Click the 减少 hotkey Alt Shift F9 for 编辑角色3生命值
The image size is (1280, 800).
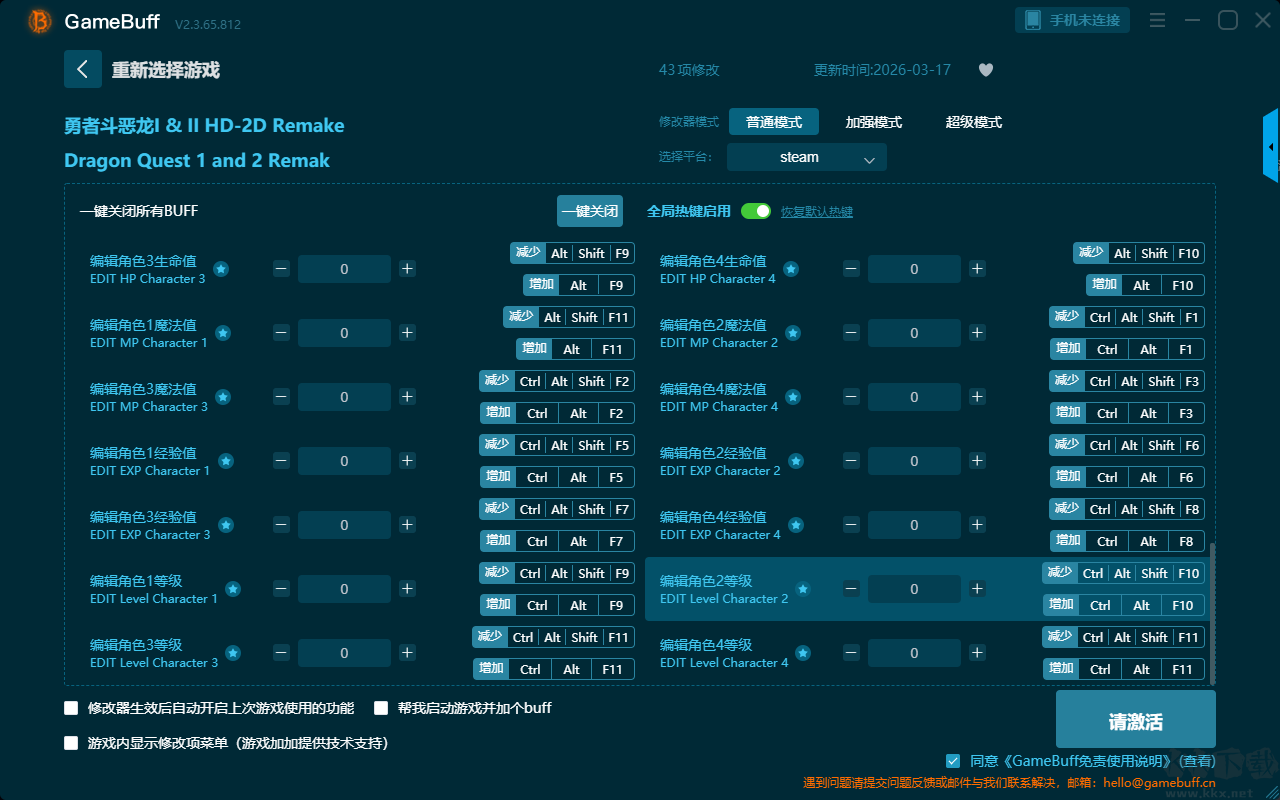click(x=572, y=253)
